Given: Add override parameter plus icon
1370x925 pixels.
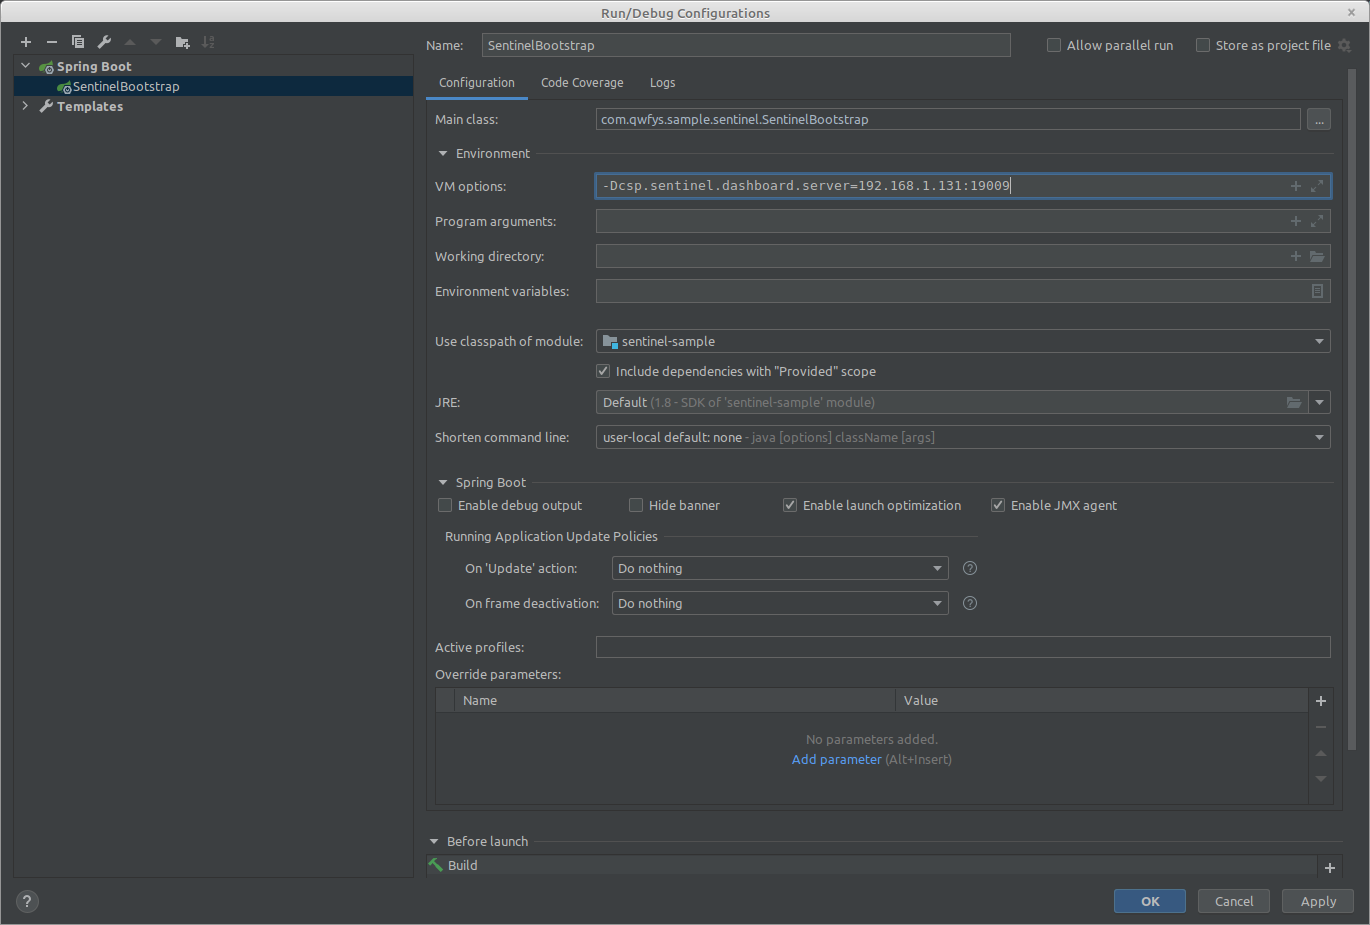Looking at the screenshot, I should pyautogui.click(x=1321, y=701).
